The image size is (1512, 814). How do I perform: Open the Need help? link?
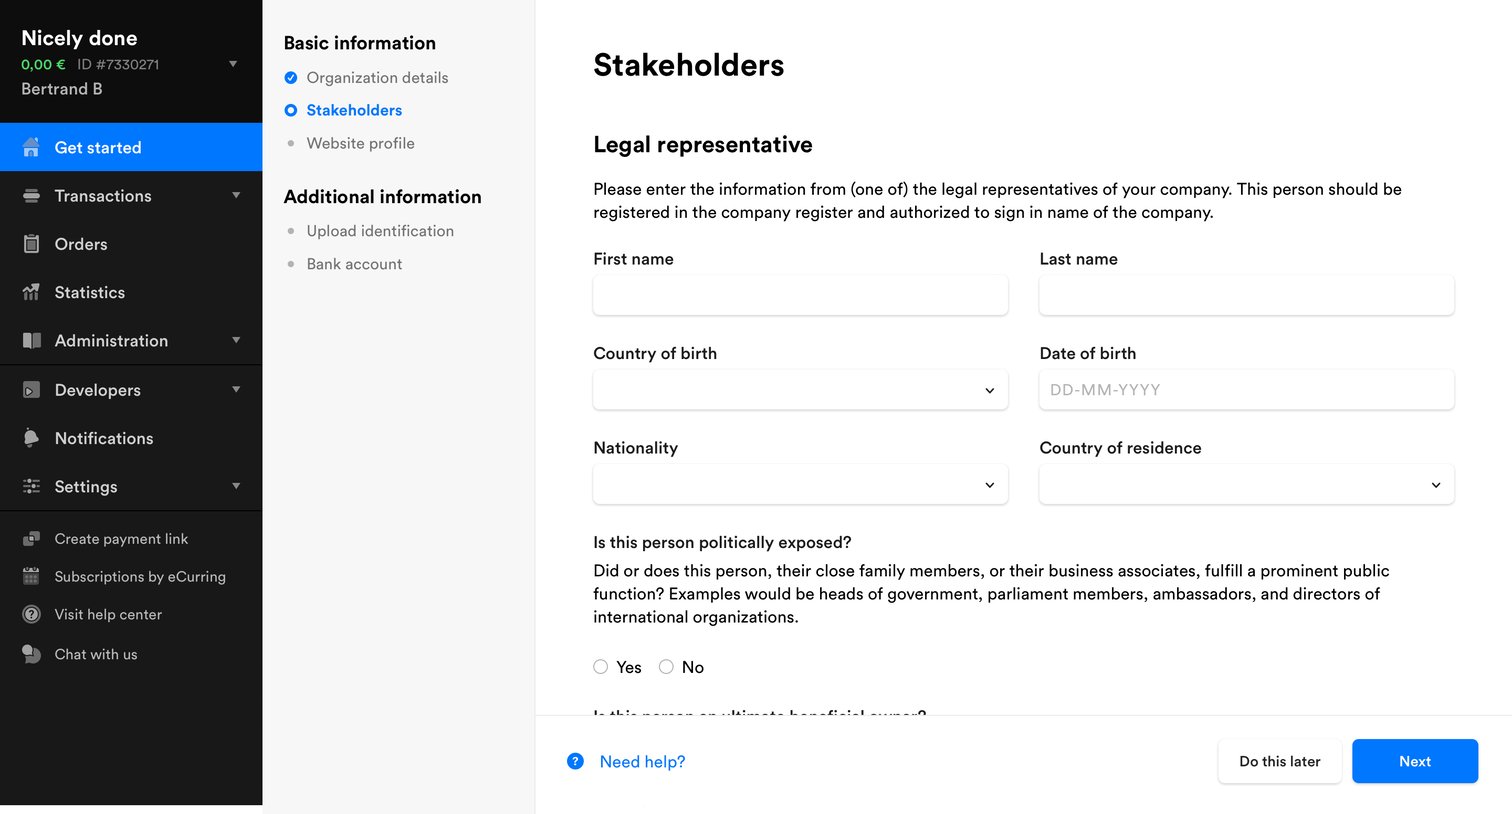click(642, 762)
